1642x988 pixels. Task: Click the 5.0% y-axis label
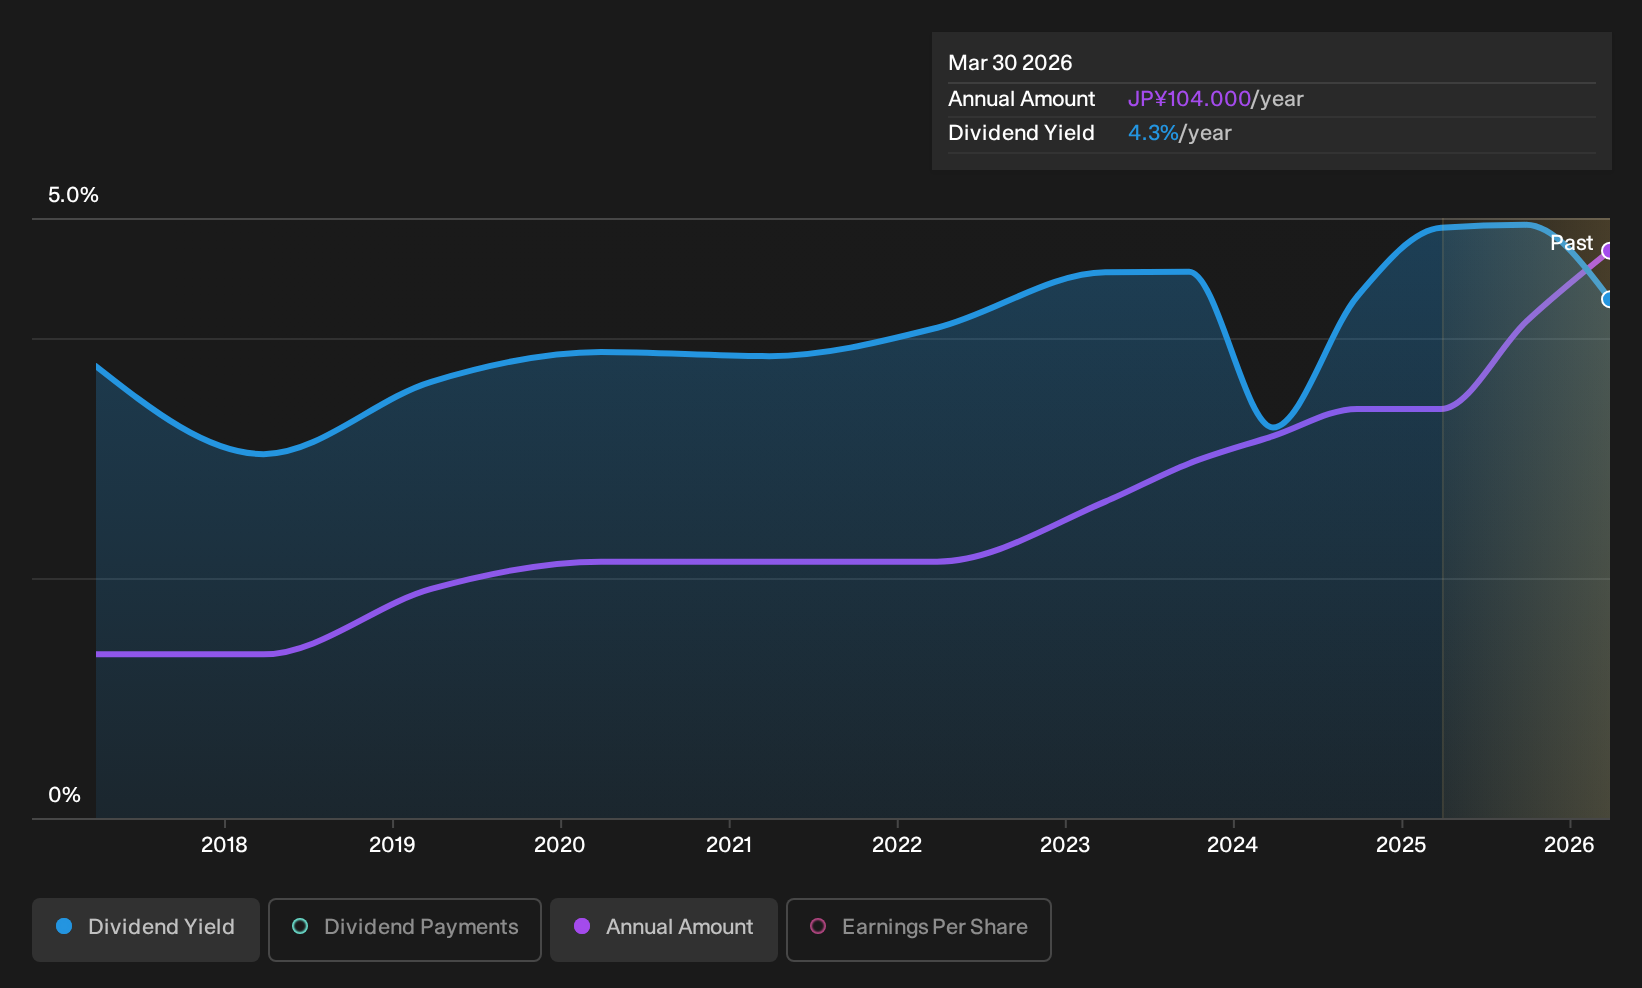click(74, 195)
